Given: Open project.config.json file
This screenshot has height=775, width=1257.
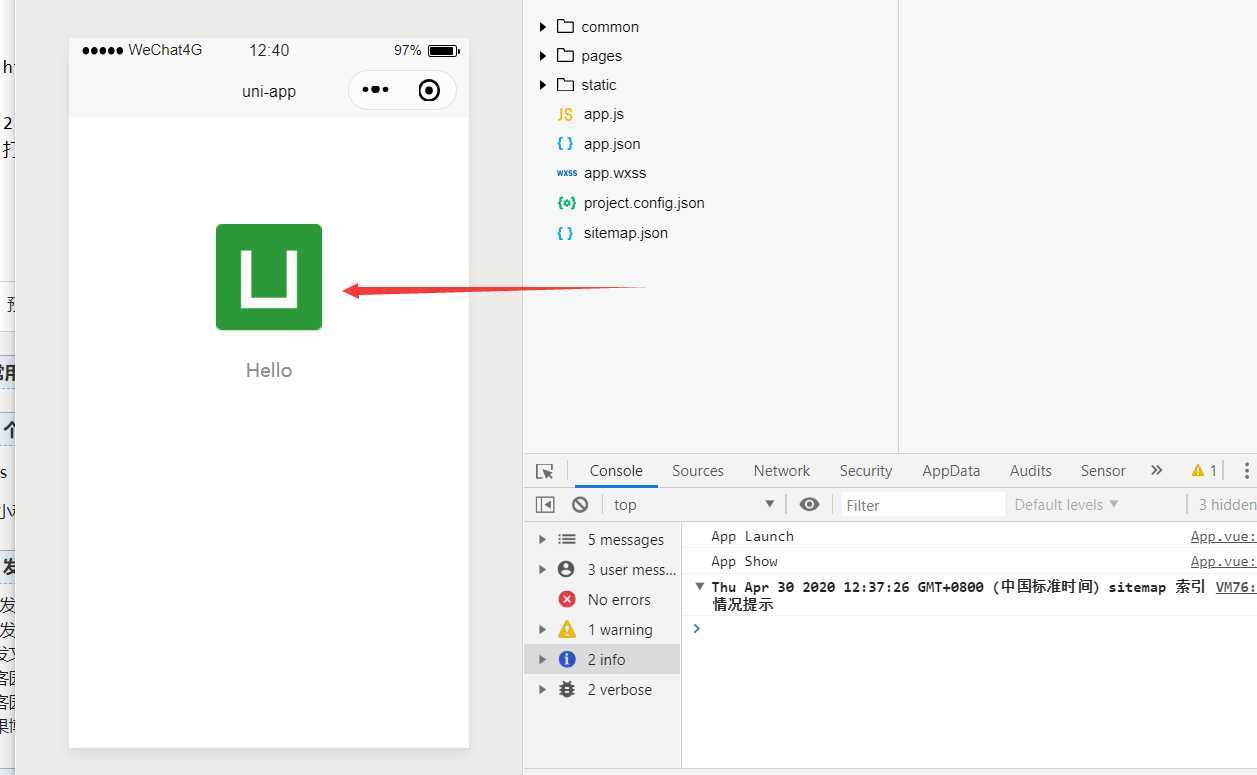Looking at the screenshot, I should tap(644, 203).
